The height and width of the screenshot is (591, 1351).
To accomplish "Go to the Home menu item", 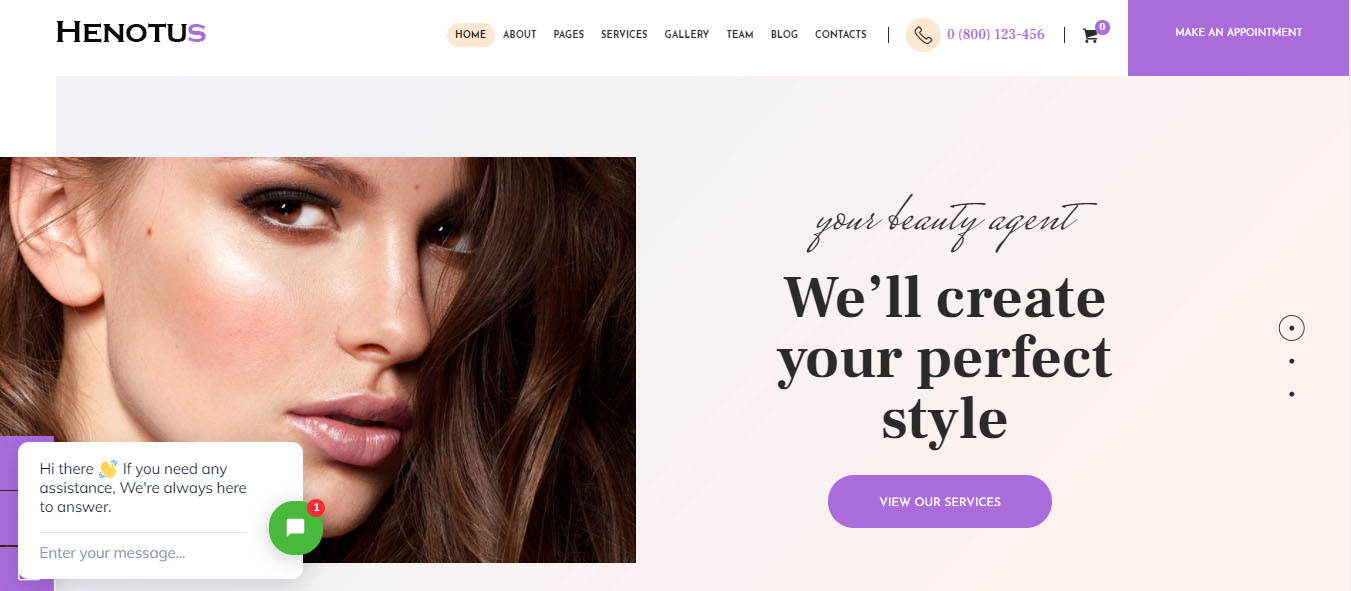I will pos(470,35).
